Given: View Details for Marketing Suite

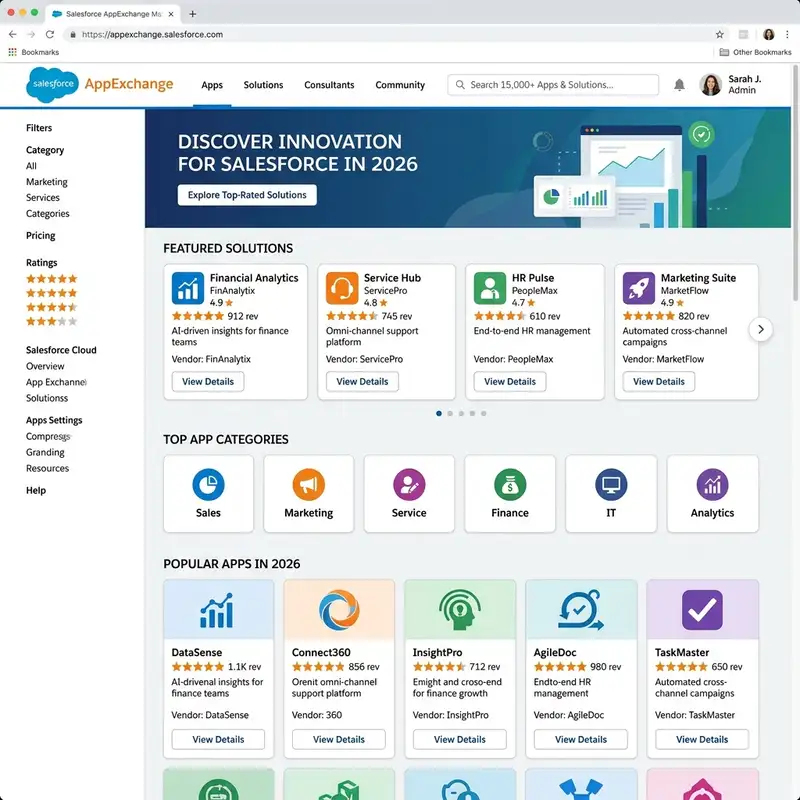Looking at the screenshot, I should [659, 382].
